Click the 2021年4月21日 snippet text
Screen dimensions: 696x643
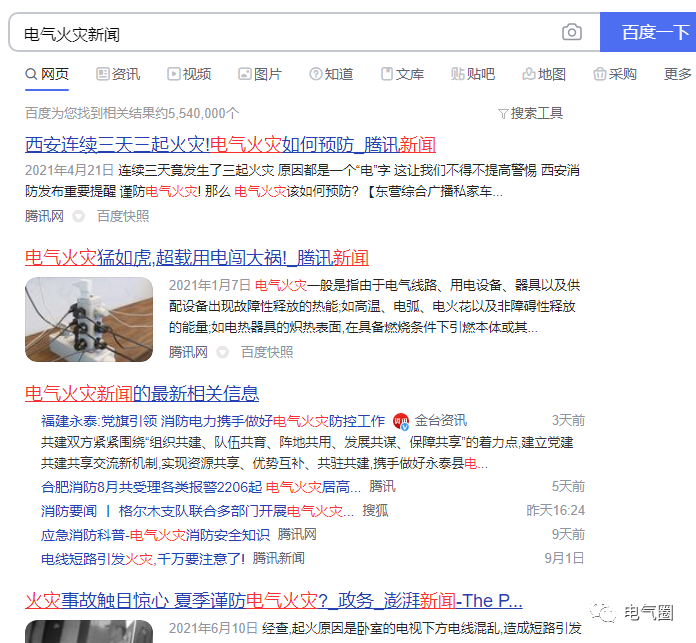click(x=69, y=170)
